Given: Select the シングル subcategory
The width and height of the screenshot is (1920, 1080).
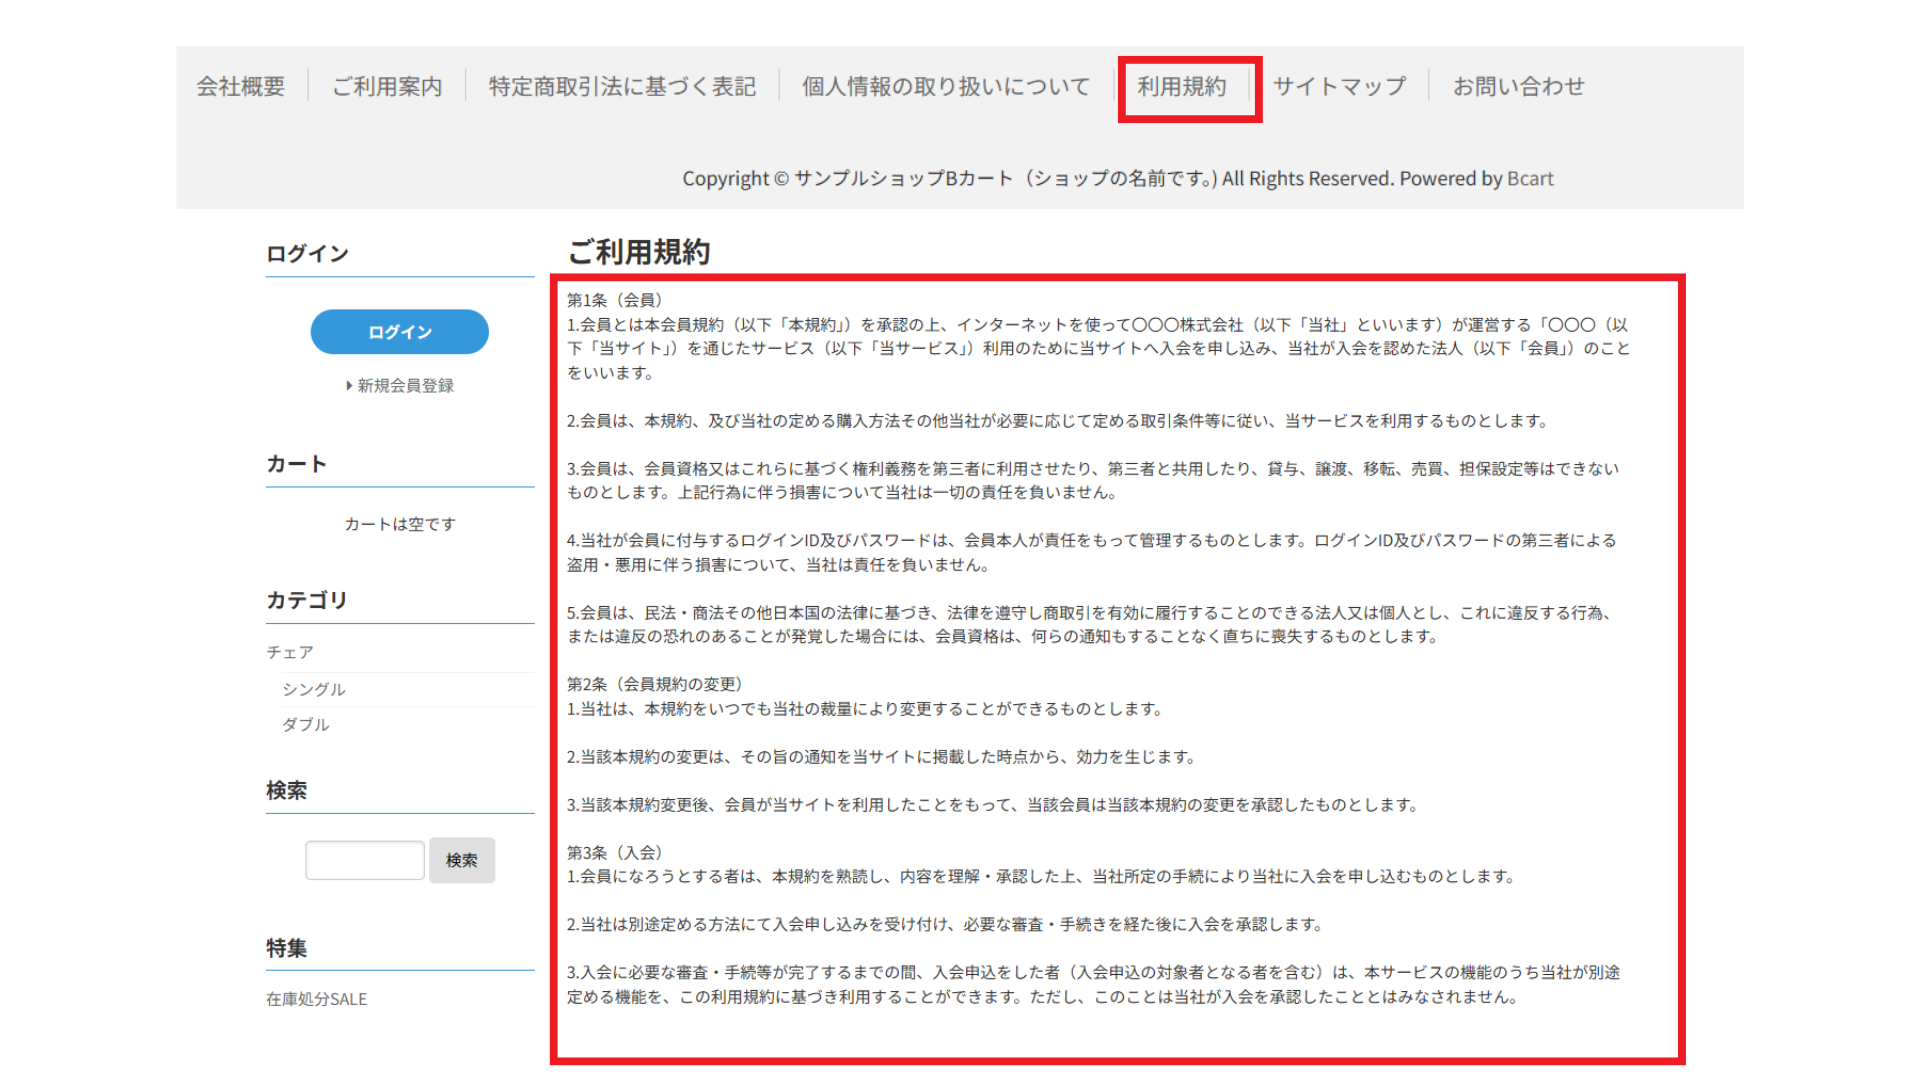Looking at the screenshot, I should tap(313, 689).
